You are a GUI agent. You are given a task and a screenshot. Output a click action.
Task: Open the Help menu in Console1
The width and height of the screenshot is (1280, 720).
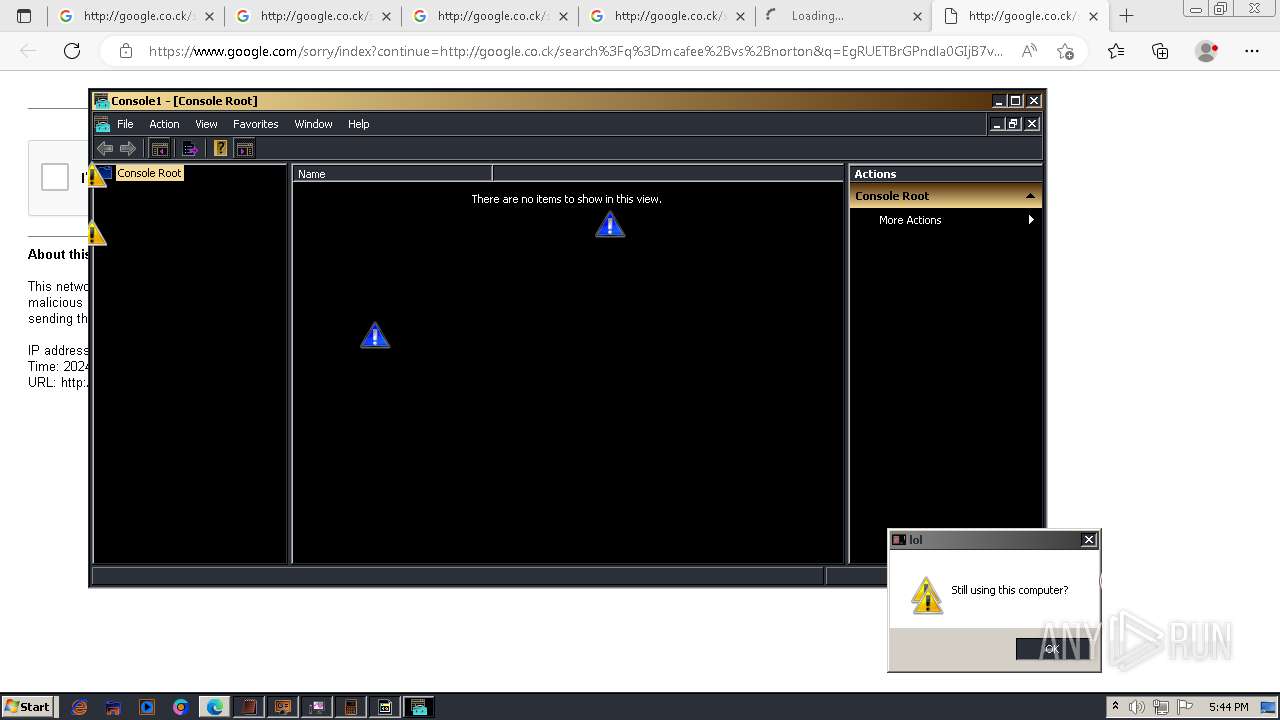[x=359, y=124]
